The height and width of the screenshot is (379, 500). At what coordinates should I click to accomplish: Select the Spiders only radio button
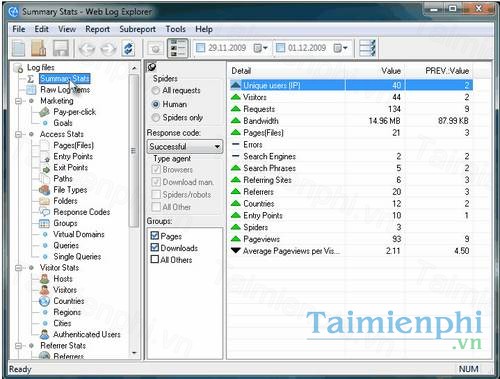tap(155, 118)
